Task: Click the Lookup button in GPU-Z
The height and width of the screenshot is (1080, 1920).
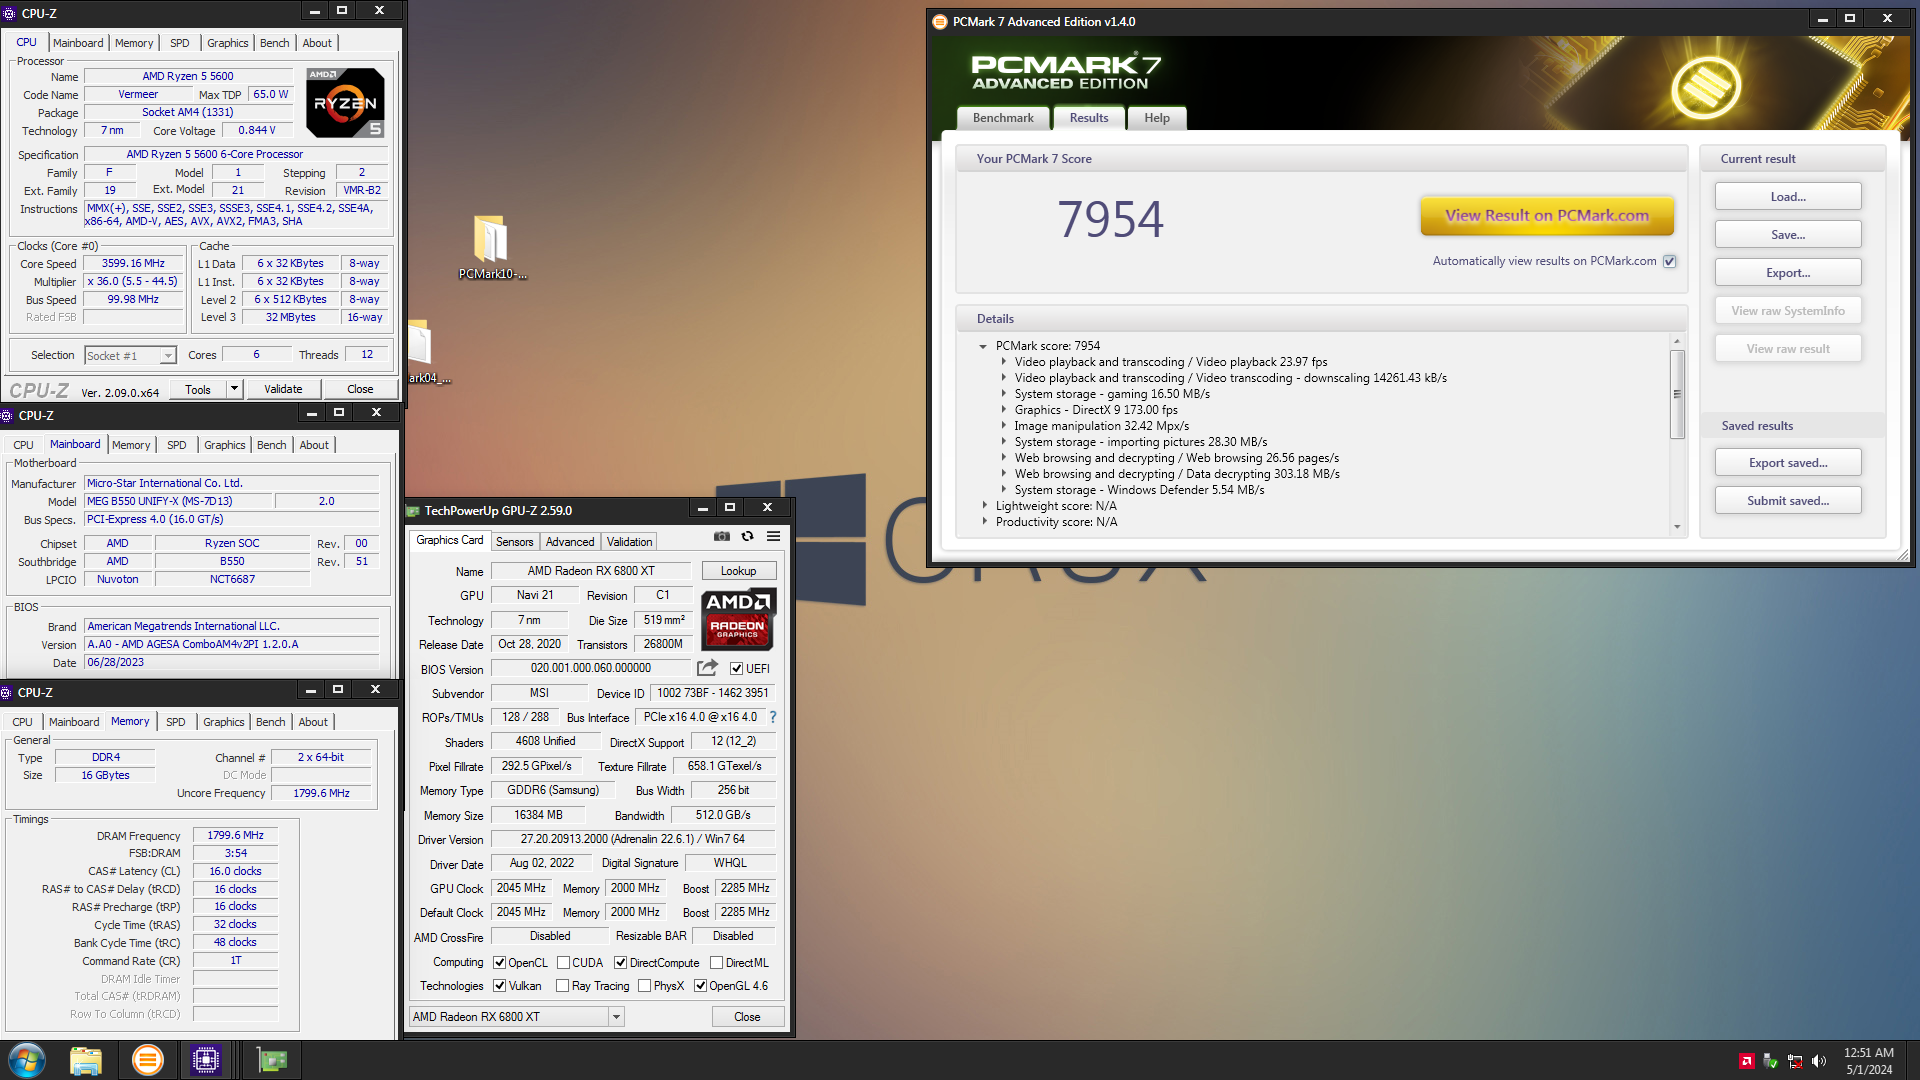Action: click(x=738, y=571)
